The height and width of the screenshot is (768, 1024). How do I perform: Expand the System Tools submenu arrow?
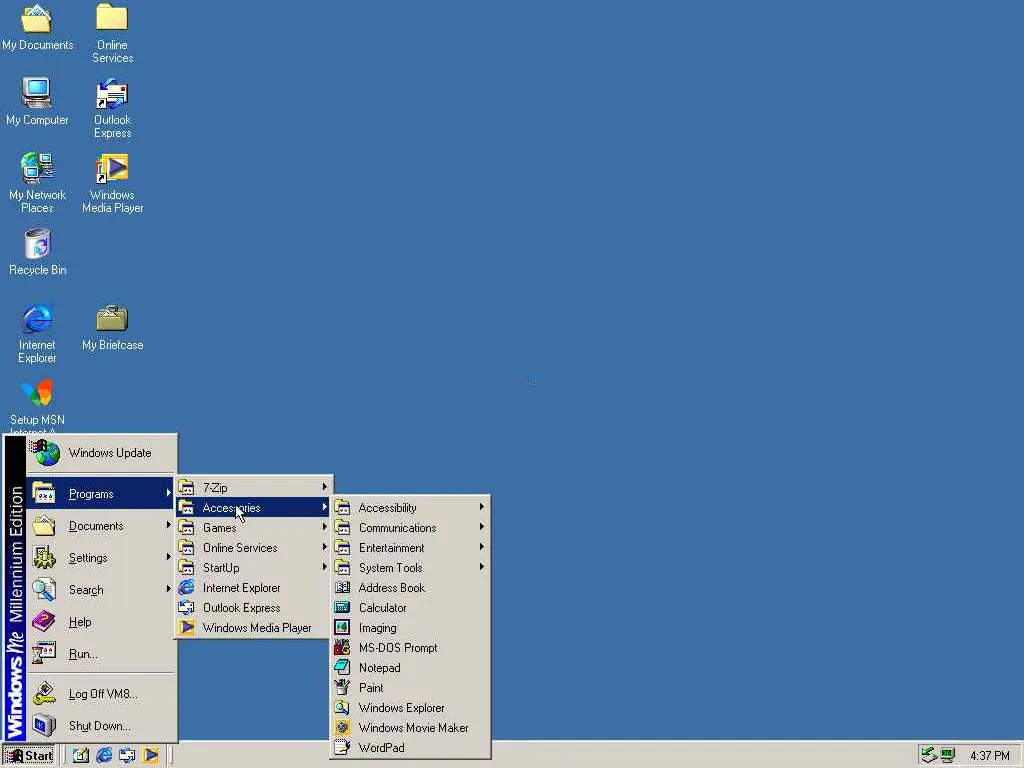tap(481, 567)
